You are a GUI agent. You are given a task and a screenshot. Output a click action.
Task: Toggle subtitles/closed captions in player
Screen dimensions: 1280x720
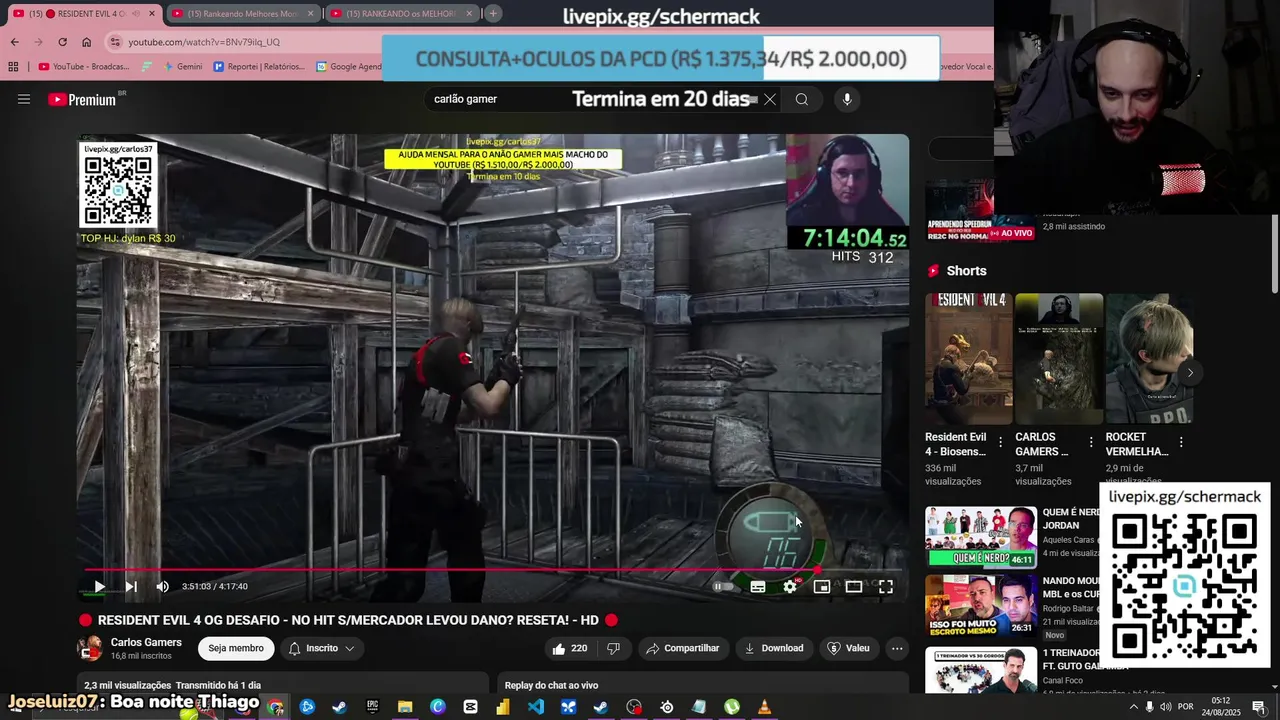pyautogui.click(x=758, y=587)
